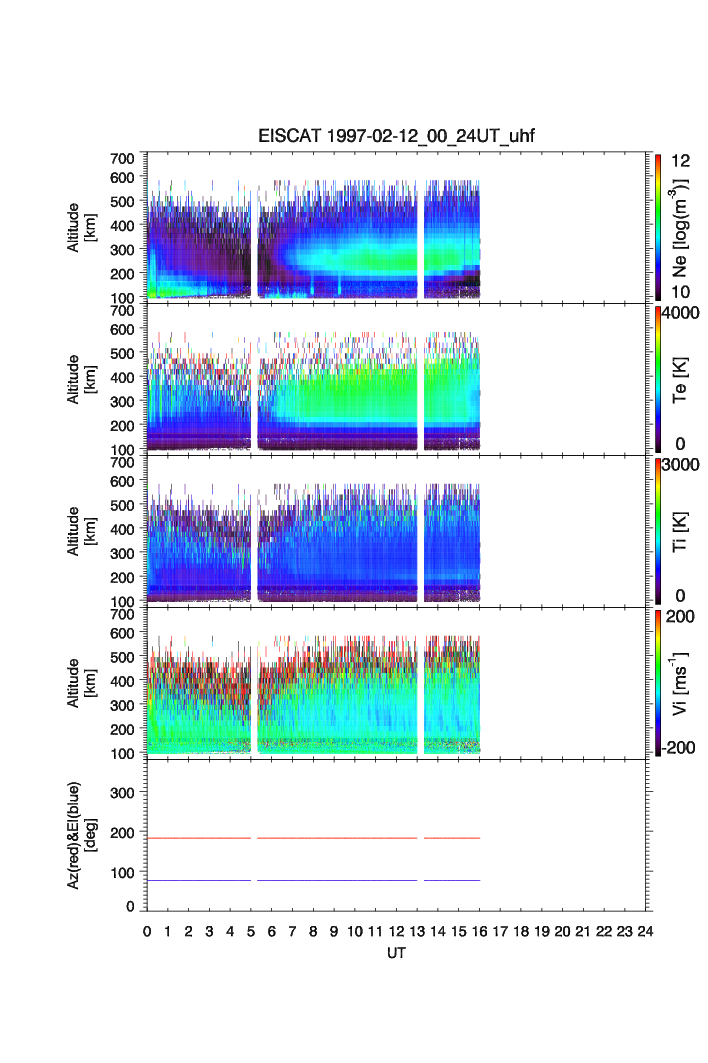The image size is (708, 1063).
Task: Click the Ne electron density color bar
Action: 658,227
